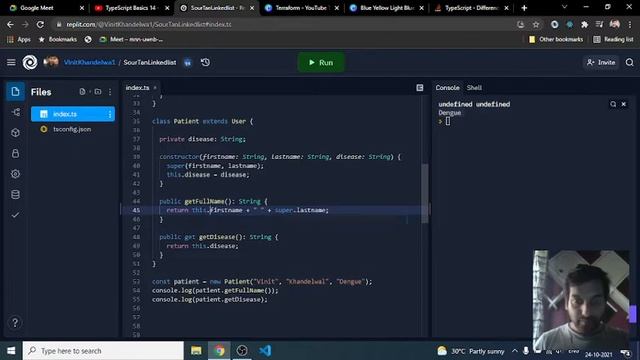The height and width of the screenshot is (360, 640).
Task: Open the Packages cube icon
Action: pyautogui.click(x=16, y=133)
